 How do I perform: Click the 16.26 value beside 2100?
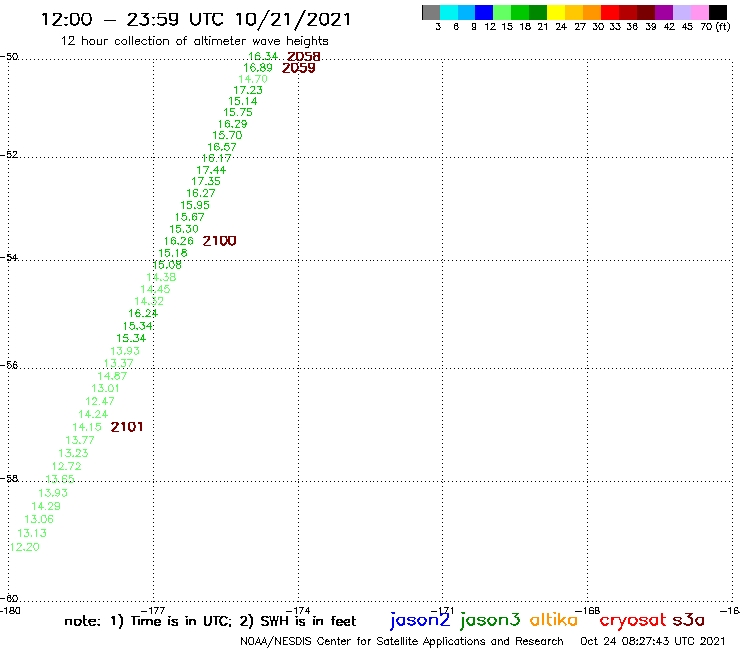[178, 241]
